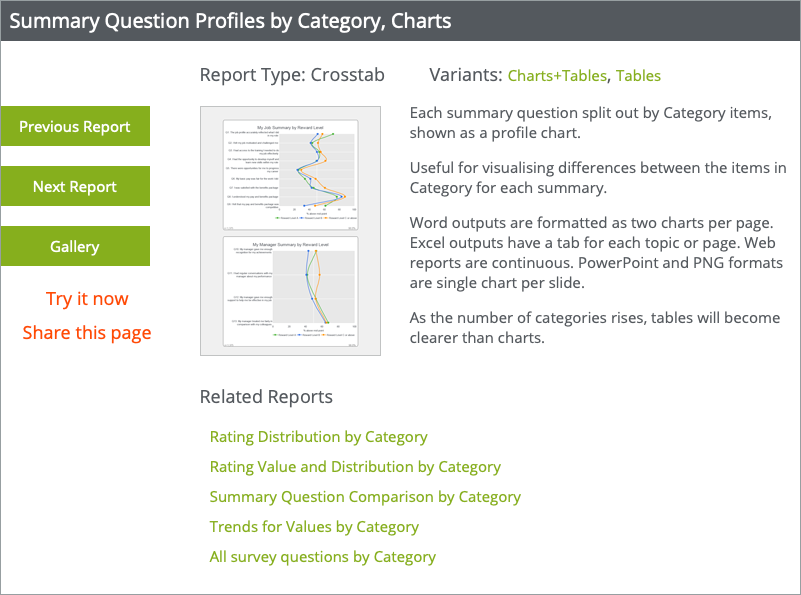View the Tables variant
This screenshot has width=801, height=595.
point(638,76)
